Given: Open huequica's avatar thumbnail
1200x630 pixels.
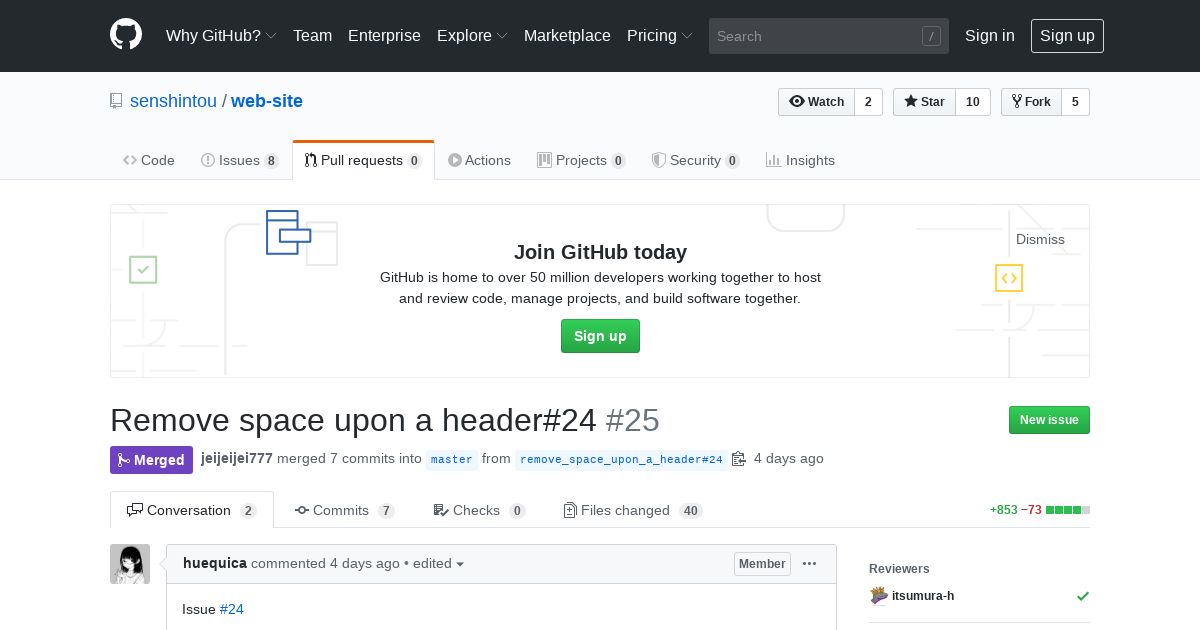Looking at the screenshot, I should pyautogui.click(x=130, y=564).
